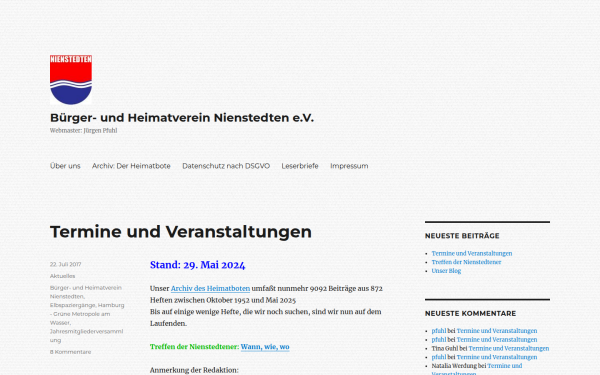Open the Elbspaziergänge tag
The width and height of the screenshot is (600, 375).
pos(72,305)
